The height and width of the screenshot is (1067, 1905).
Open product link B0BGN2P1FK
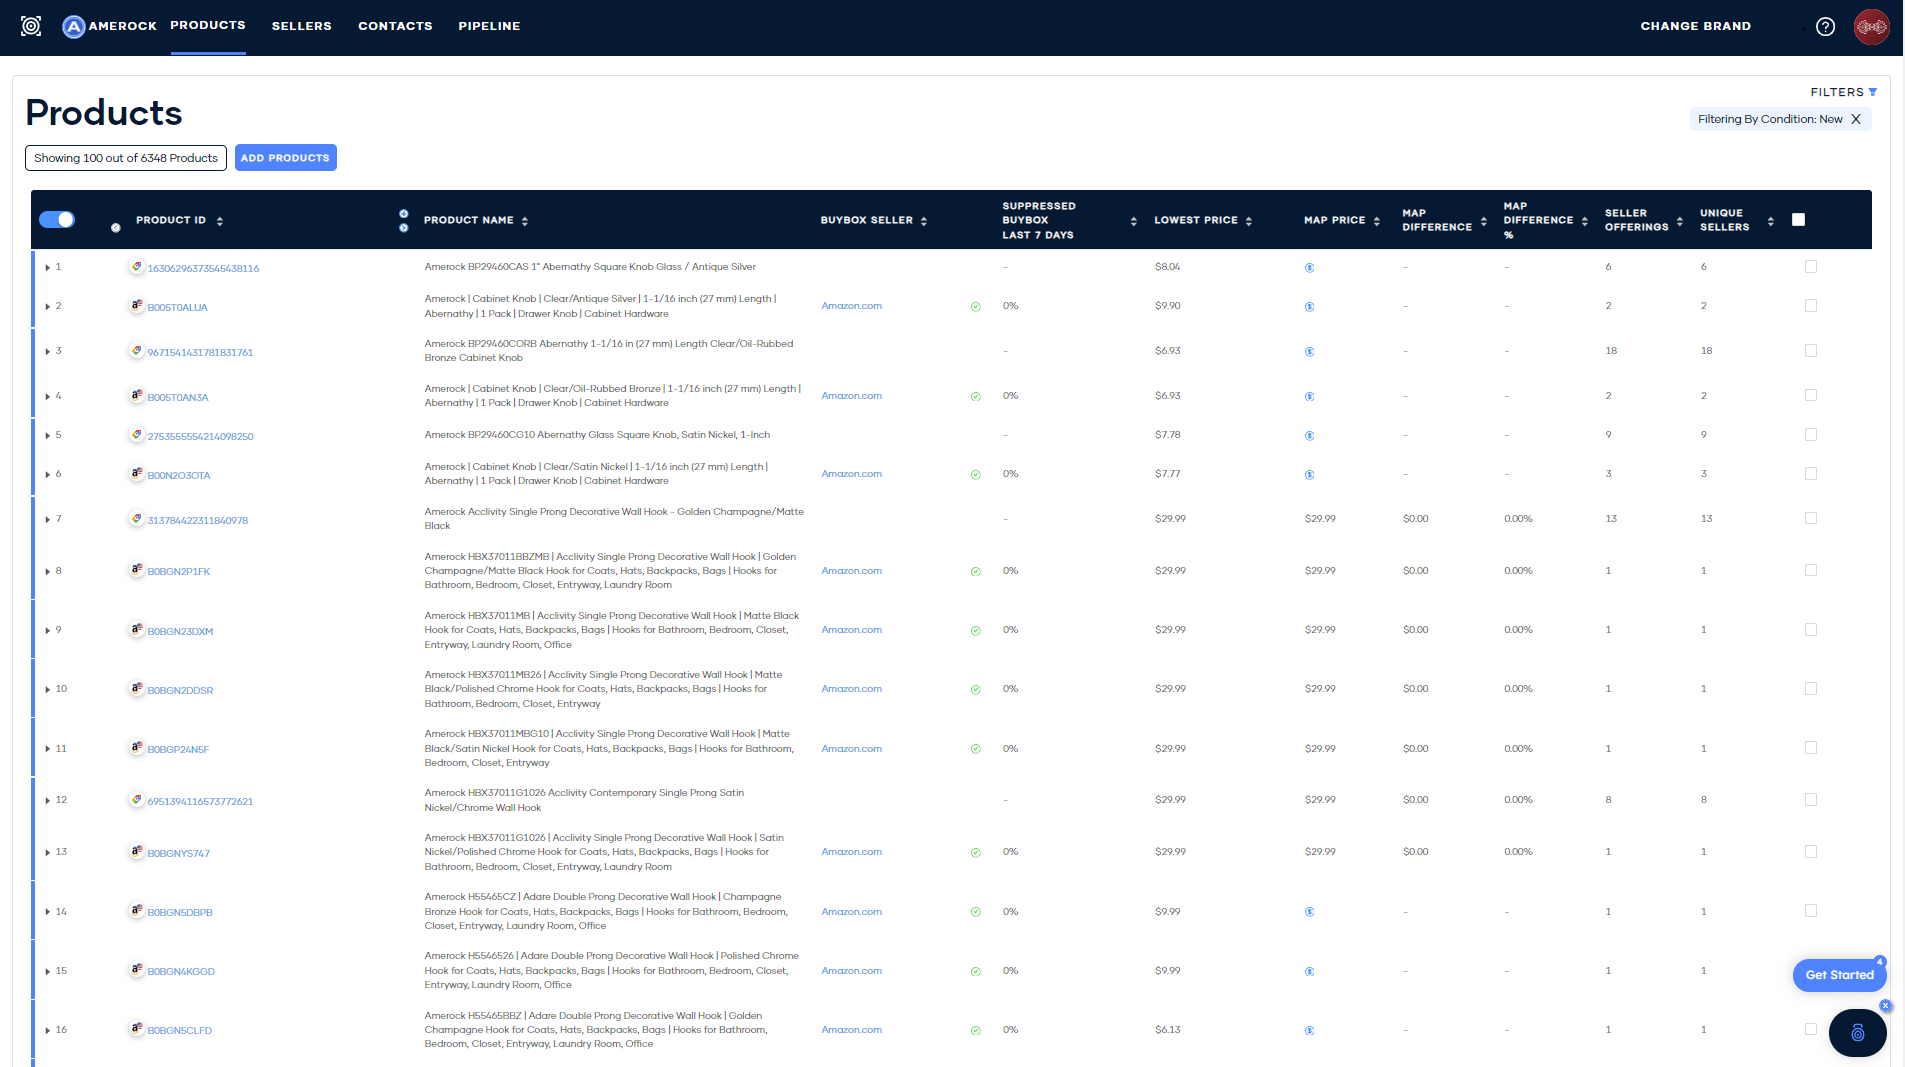click(179, 572)
